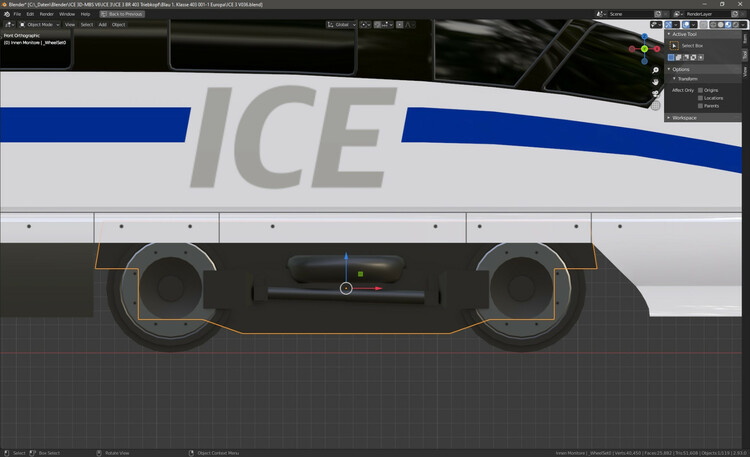Click the blue Z axis gizmo handle
750x457 pixels.
click(644, 36)
